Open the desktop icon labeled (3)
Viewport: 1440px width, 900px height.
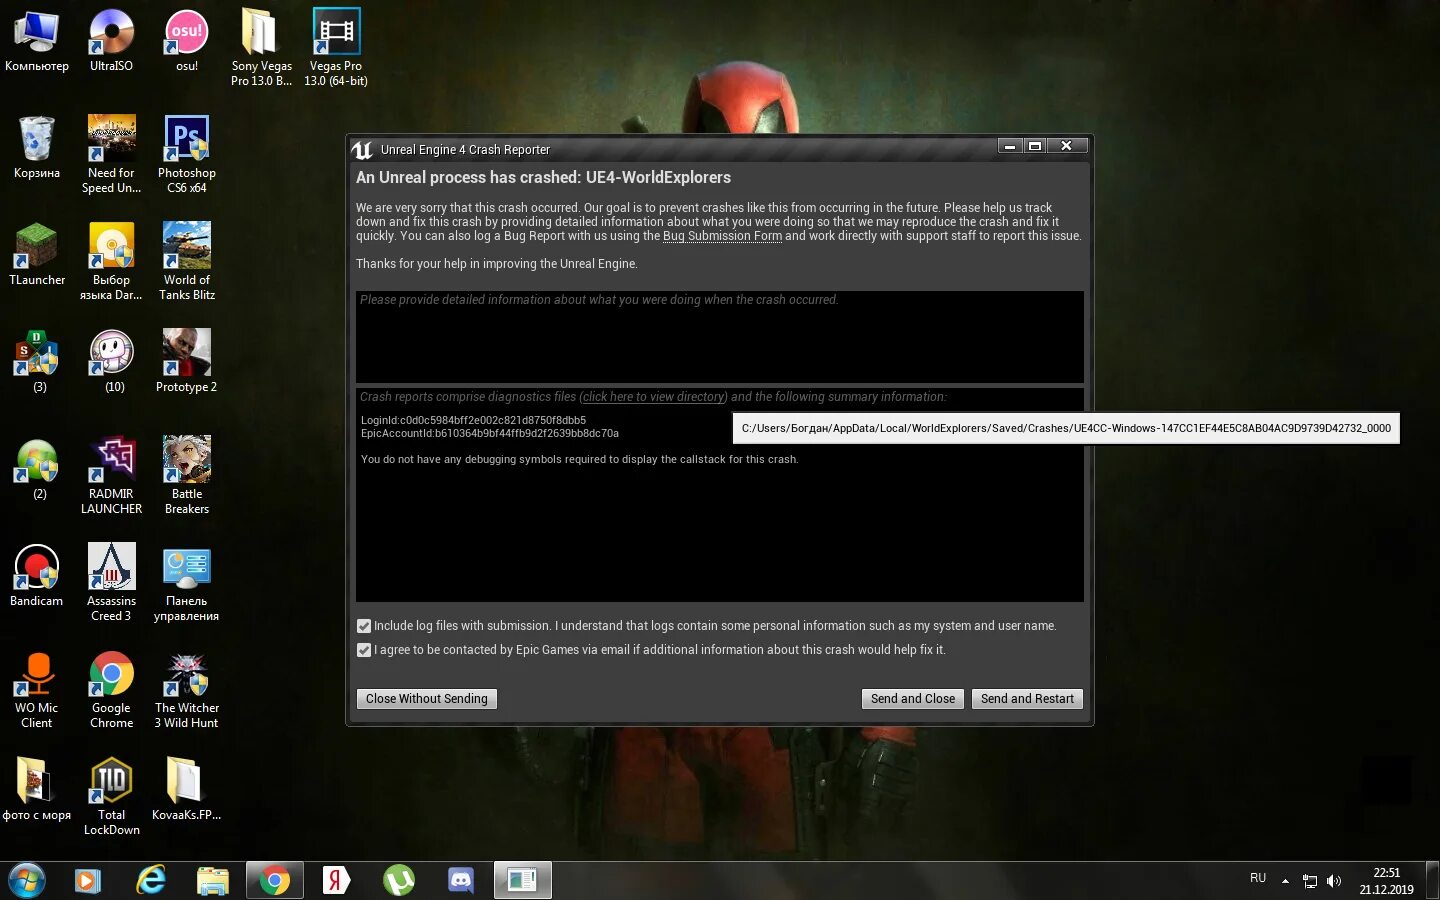[36, 361]
